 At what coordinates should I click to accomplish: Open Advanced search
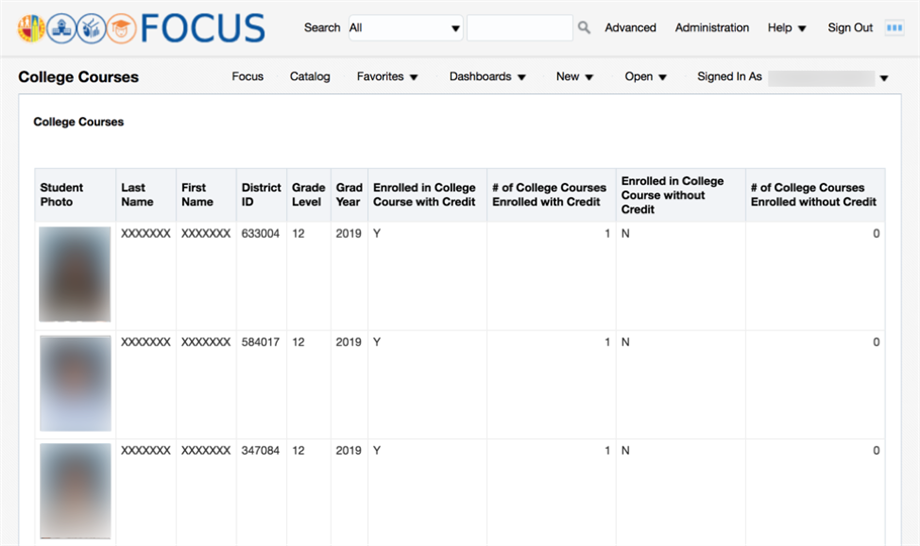coord(630,28)
